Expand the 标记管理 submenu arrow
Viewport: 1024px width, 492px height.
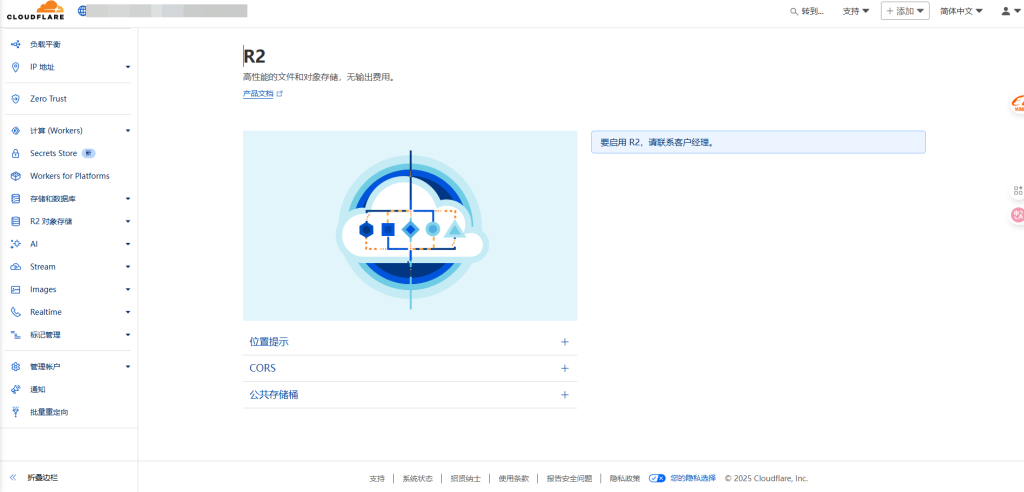pyautogui.click(x=128, y=335)
